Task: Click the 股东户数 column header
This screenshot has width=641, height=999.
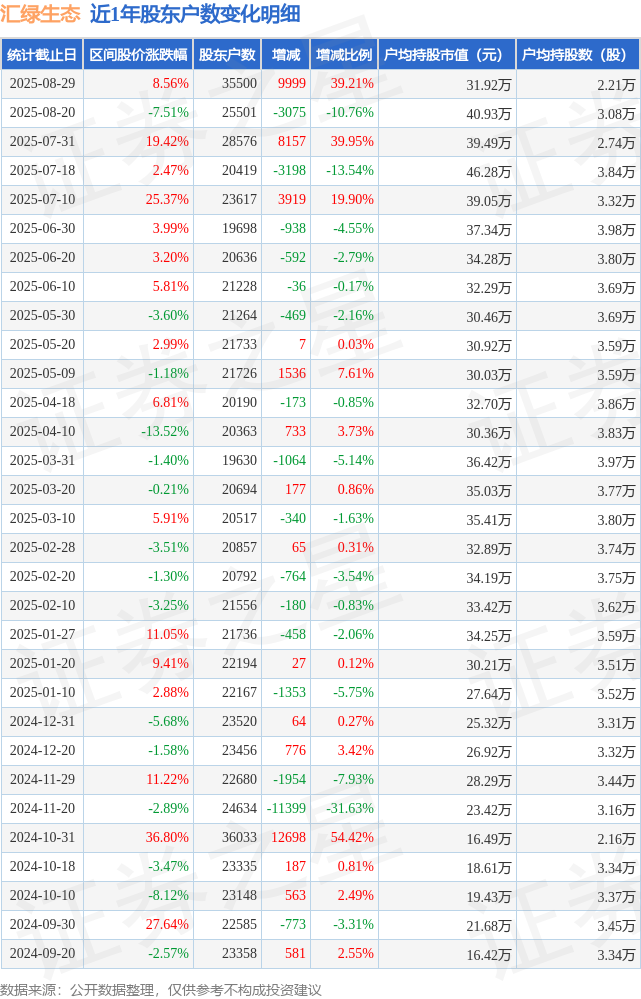Action: coord(227,55)
